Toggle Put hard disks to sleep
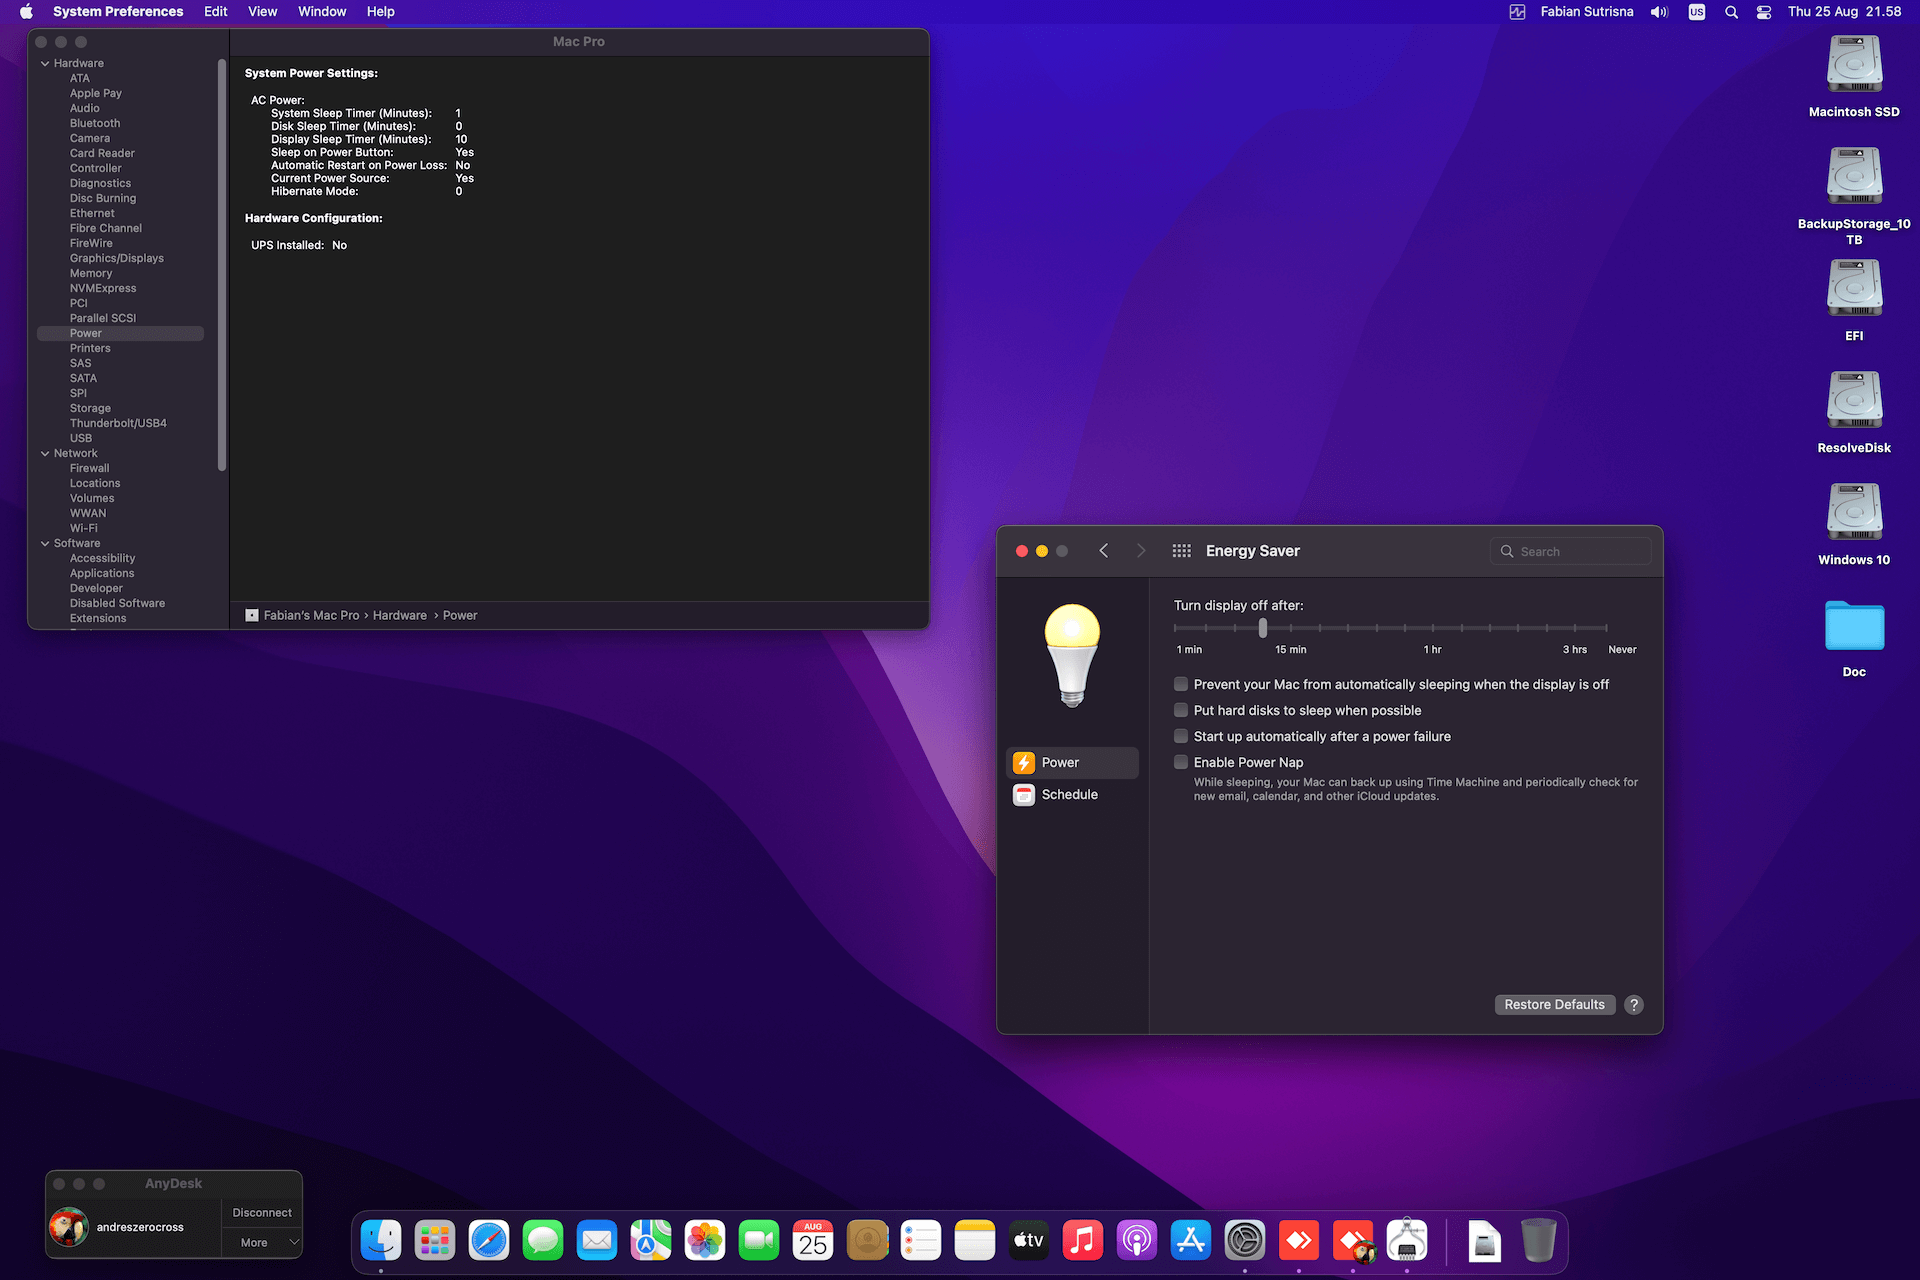Screen dimensions: 1920x1280 [x=1181, y=710]
